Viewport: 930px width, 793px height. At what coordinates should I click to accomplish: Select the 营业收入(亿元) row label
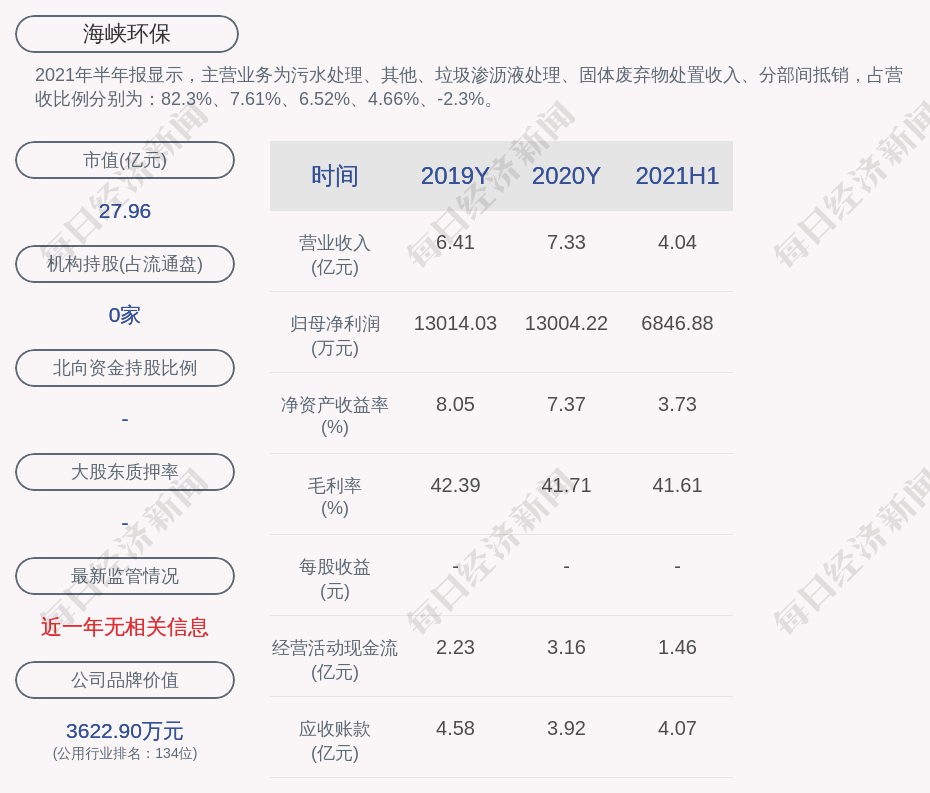point(334,255)
